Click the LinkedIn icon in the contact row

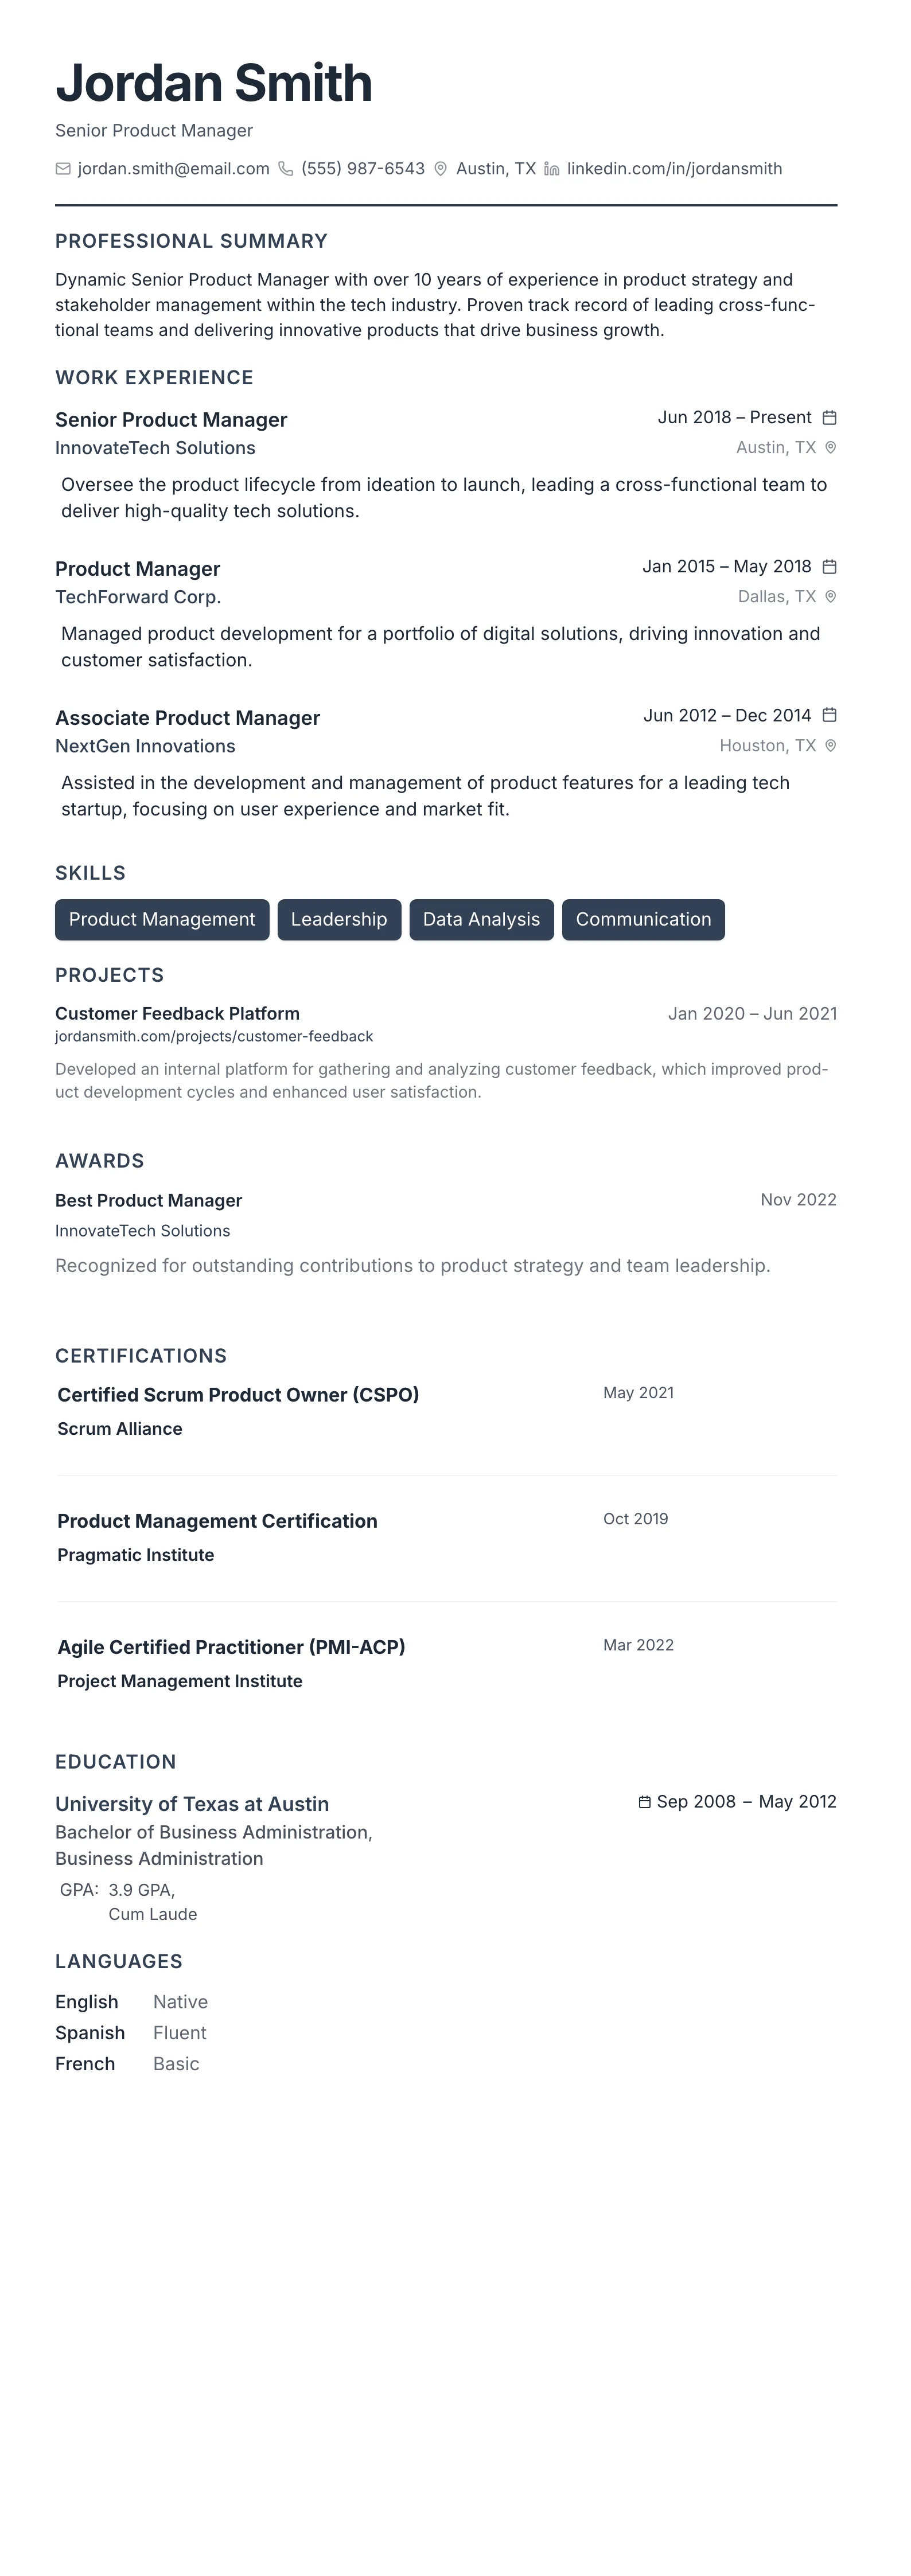552,169
